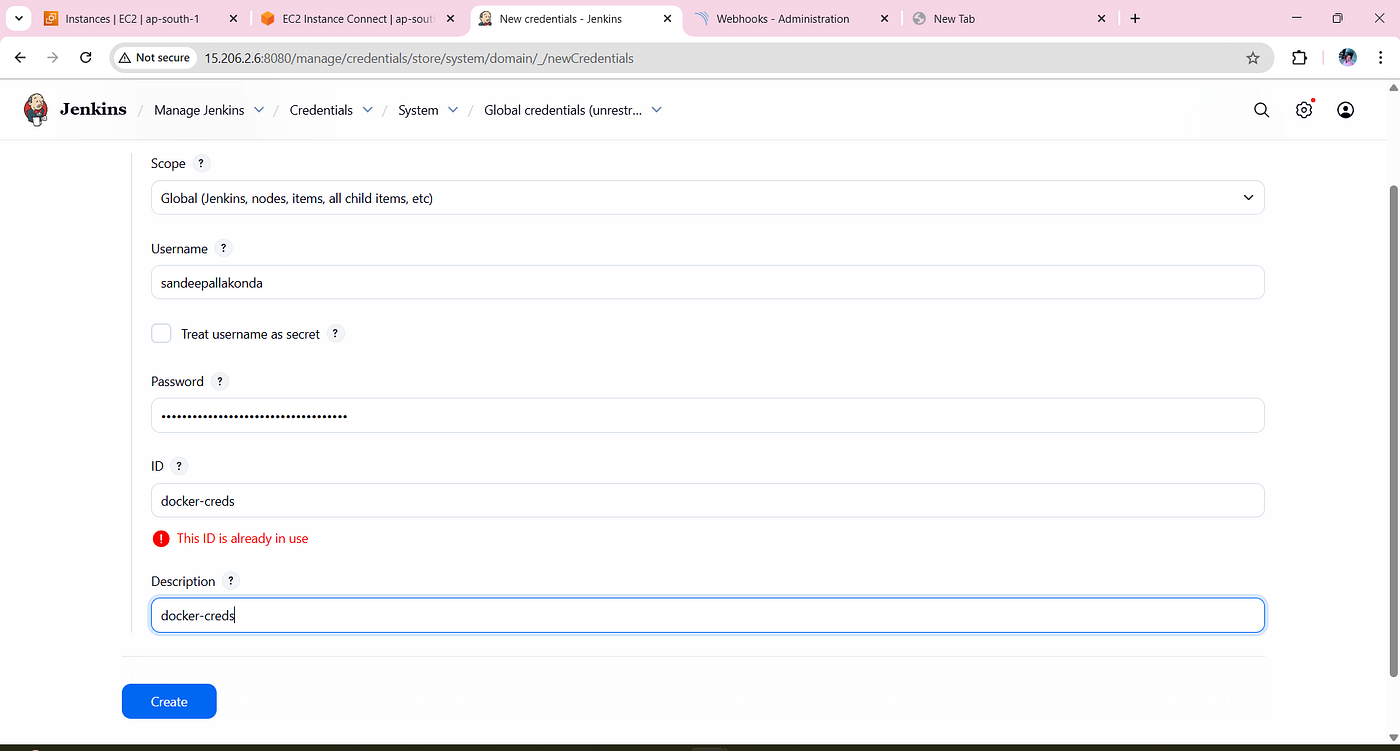Show help for the ID field
This screenshot has width=1400, height=751.
(x=179, y=466)
